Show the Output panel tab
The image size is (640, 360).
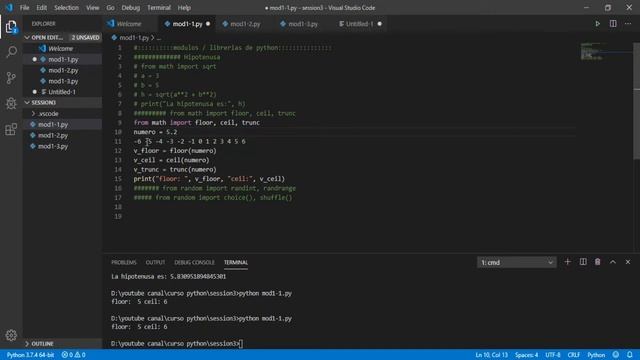click(156, 262)
